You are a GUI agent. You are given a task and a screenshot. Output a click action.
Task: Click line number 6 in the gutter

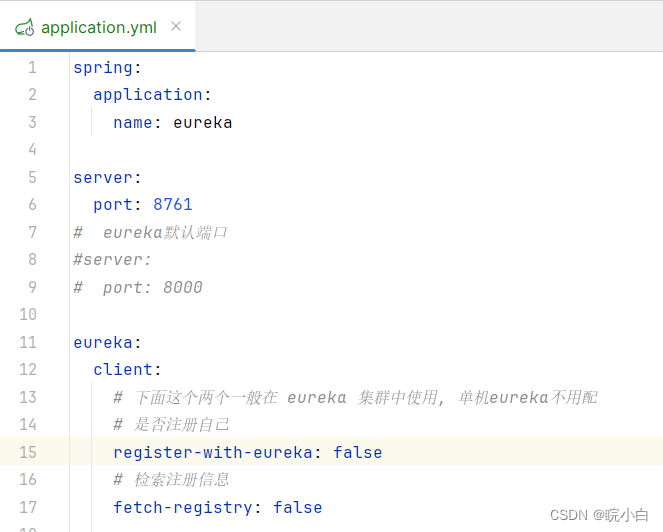point(33,205)
